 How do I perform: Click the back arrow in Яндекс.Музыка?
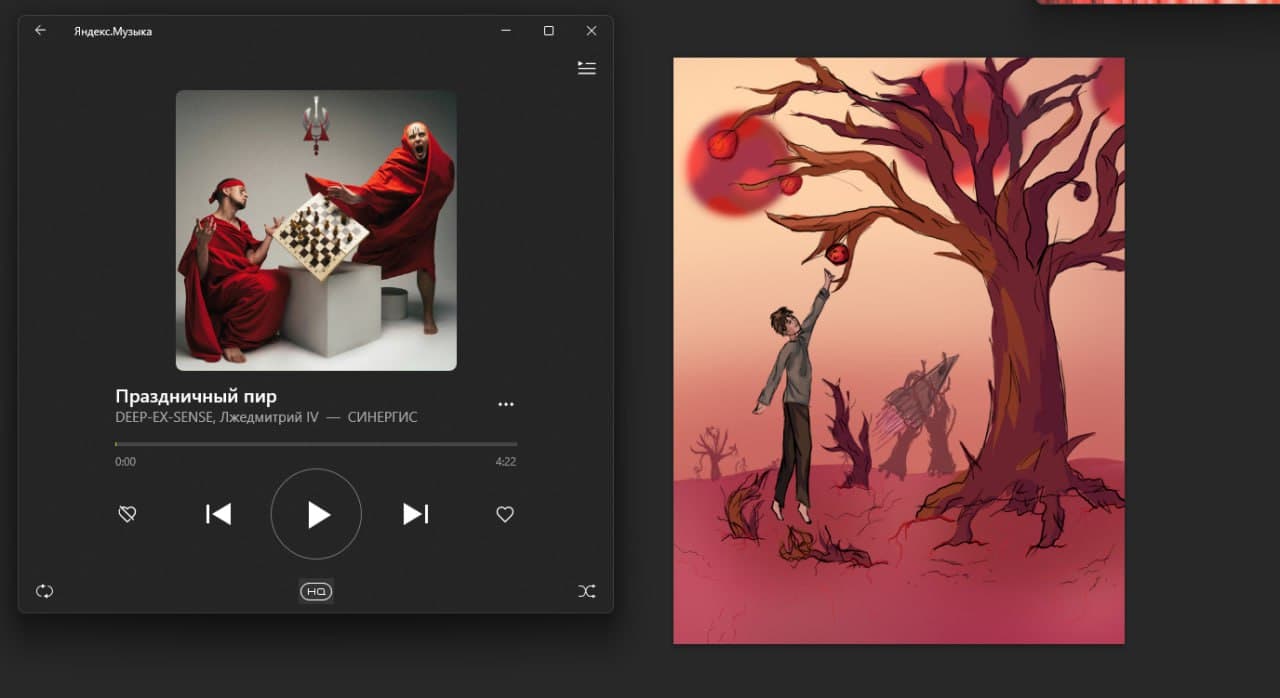40,30
